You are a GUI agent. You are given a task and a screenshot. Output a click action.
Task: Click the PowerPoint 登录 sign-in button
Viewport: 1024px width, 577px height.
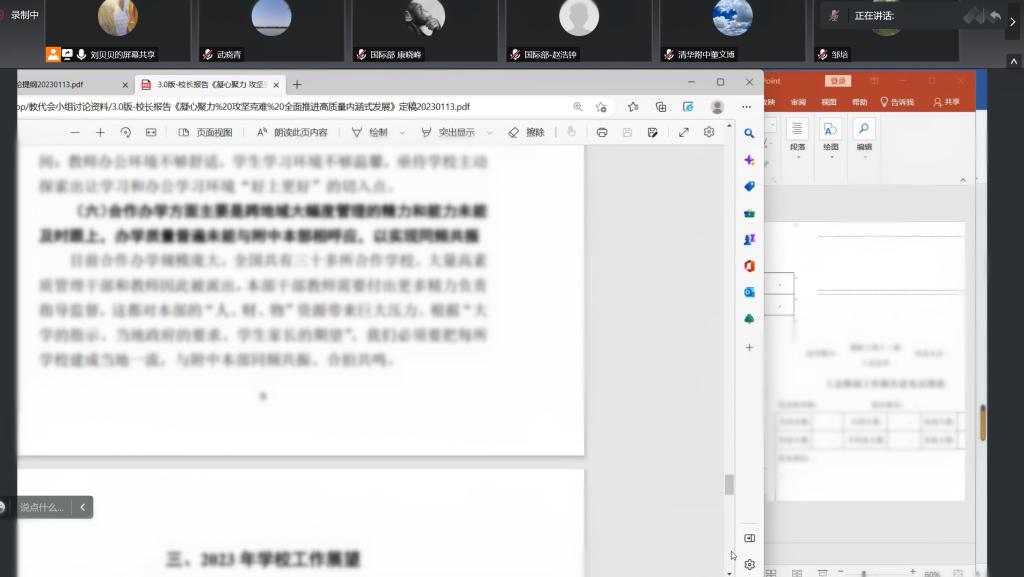[x=838, y=81]
